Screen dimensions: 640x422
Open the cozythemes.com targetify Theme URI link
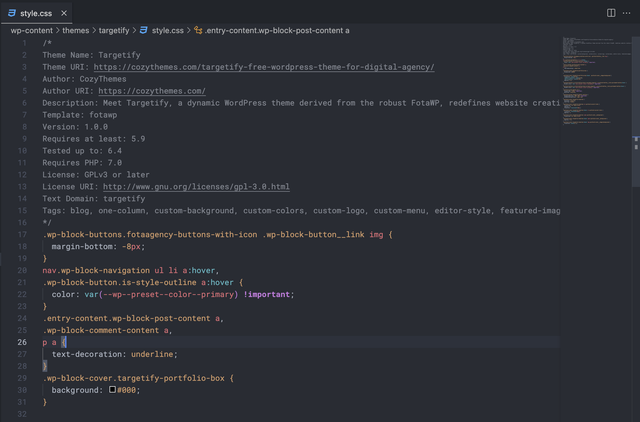pos(264,67)
